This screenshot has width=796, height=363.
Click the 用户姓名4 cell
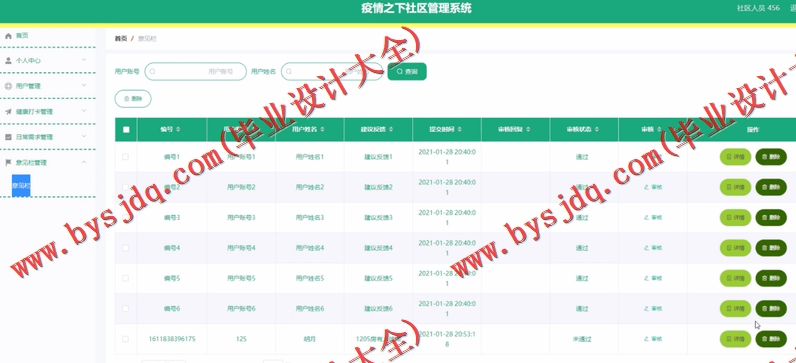click(310, 248)
